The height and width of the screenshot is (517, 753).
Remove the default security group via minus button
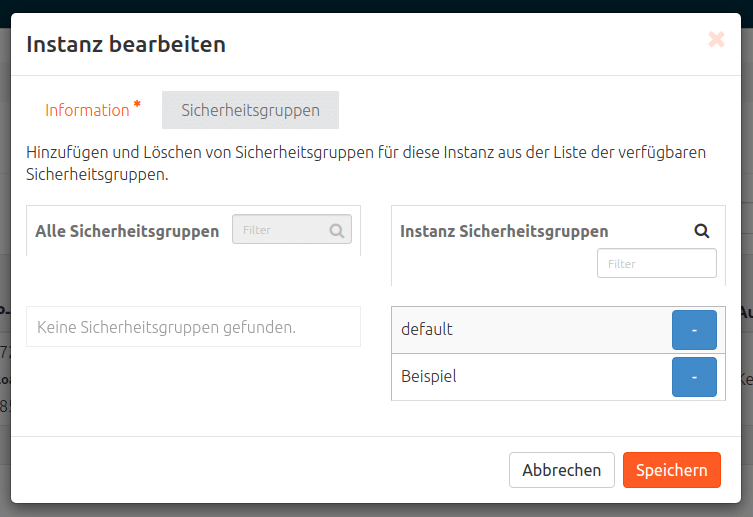tap(694, 329)
